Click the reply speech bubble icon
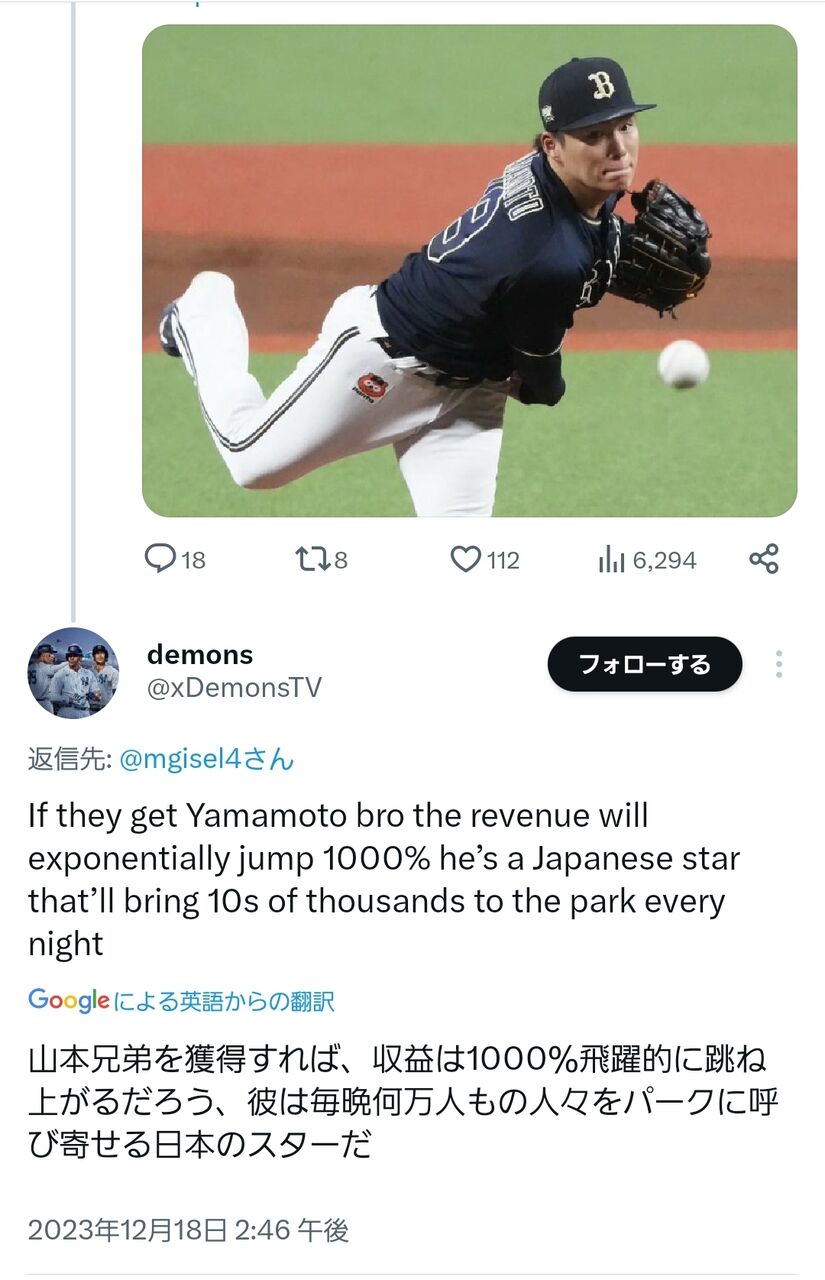This screenshot has width=825, height=1280. pyautogui.click(x=160, y=559)
